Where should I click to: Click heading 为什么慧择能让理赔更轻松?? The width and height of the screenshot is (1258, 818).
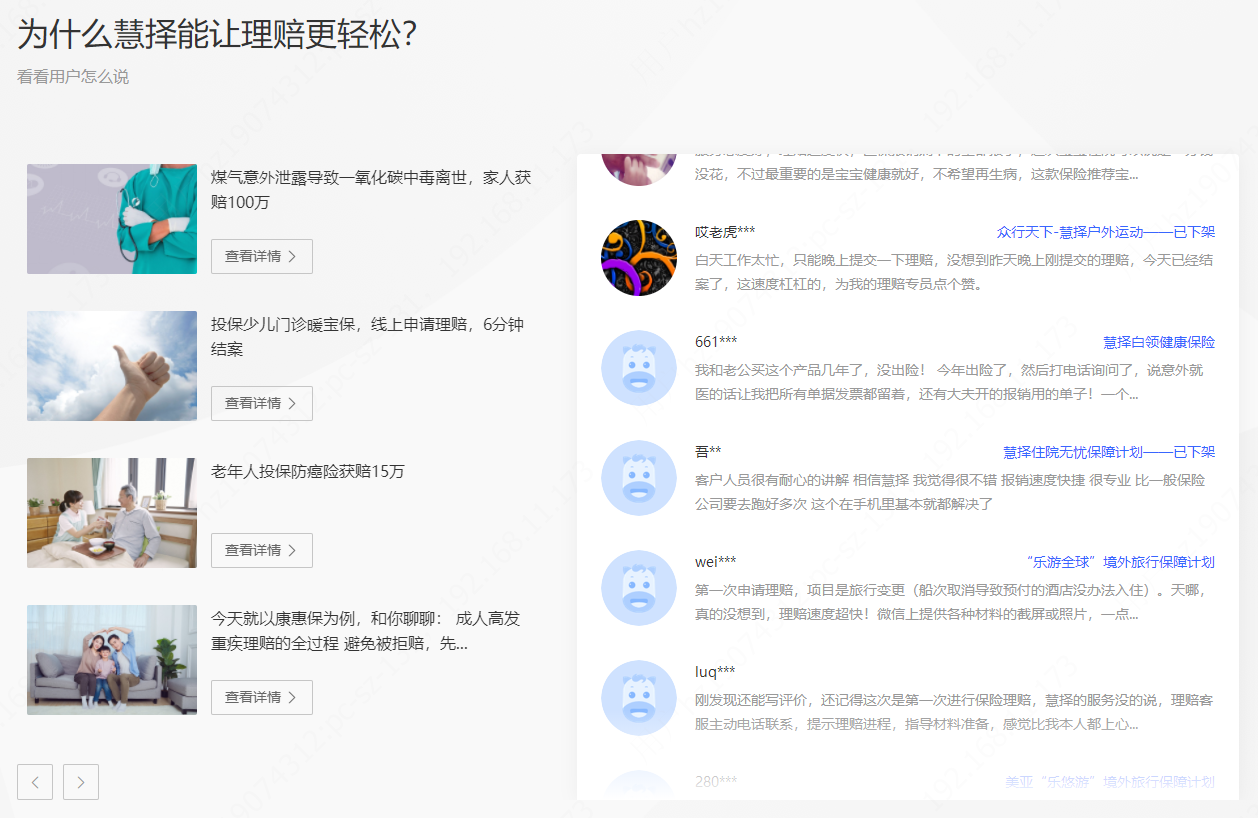click(217, 35)
